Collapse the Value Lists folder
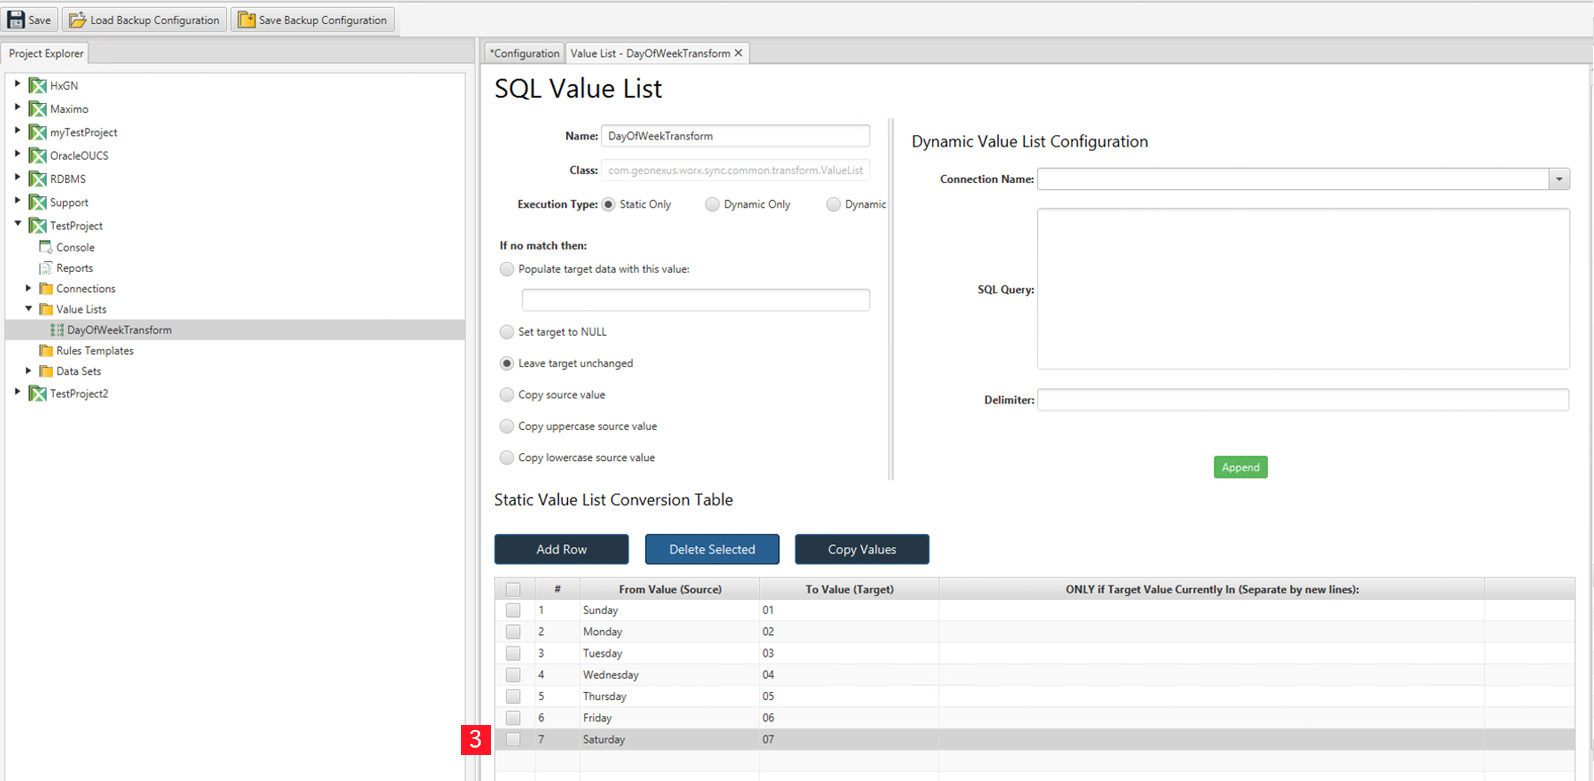The width and height of the screenshot is (1594, 781). (29, 309)
